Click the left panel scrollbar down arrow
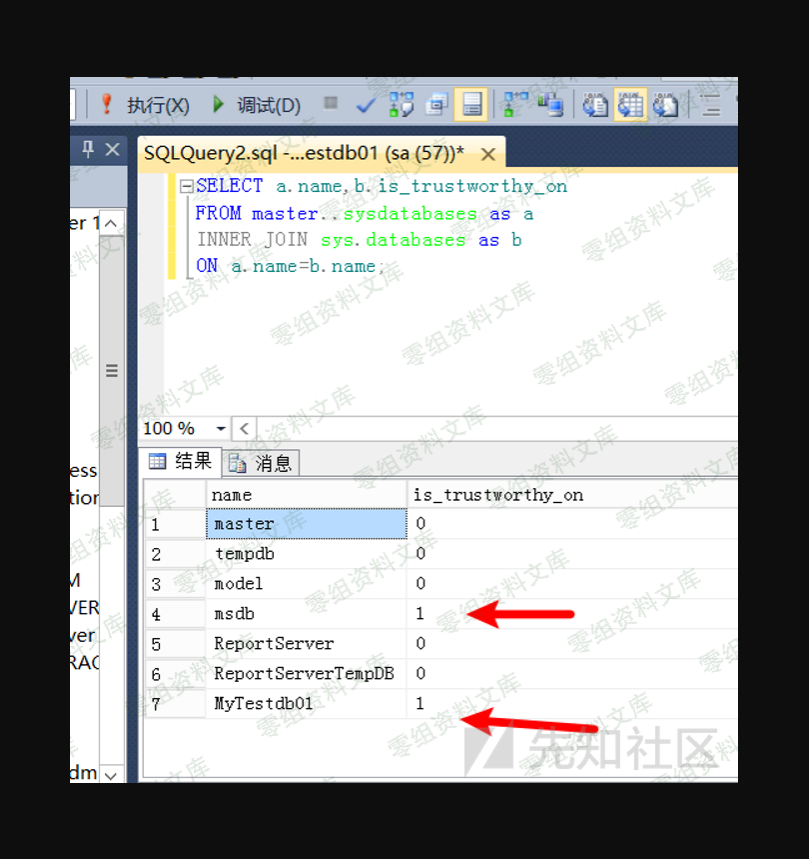 coord(111,773)
